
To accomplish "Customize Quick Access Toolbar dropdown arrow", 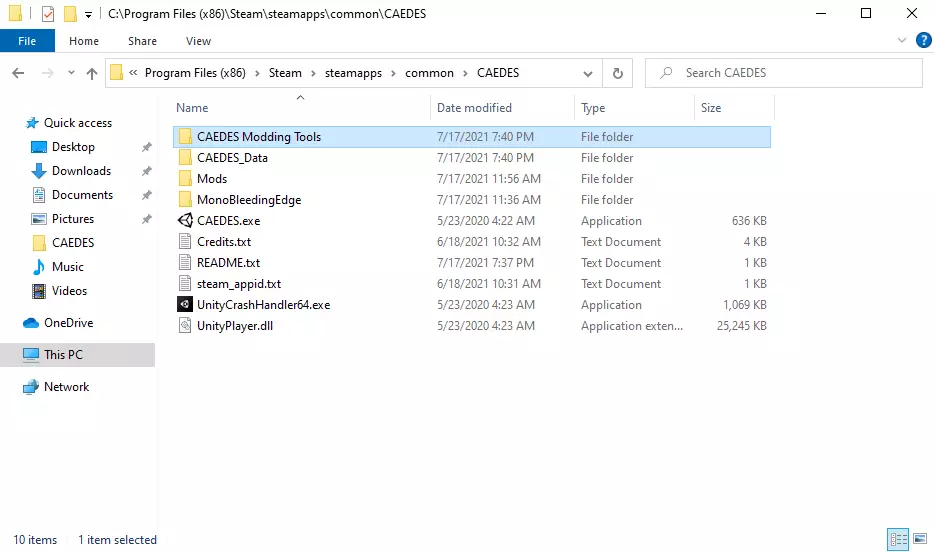I will [x=88, y=14].
